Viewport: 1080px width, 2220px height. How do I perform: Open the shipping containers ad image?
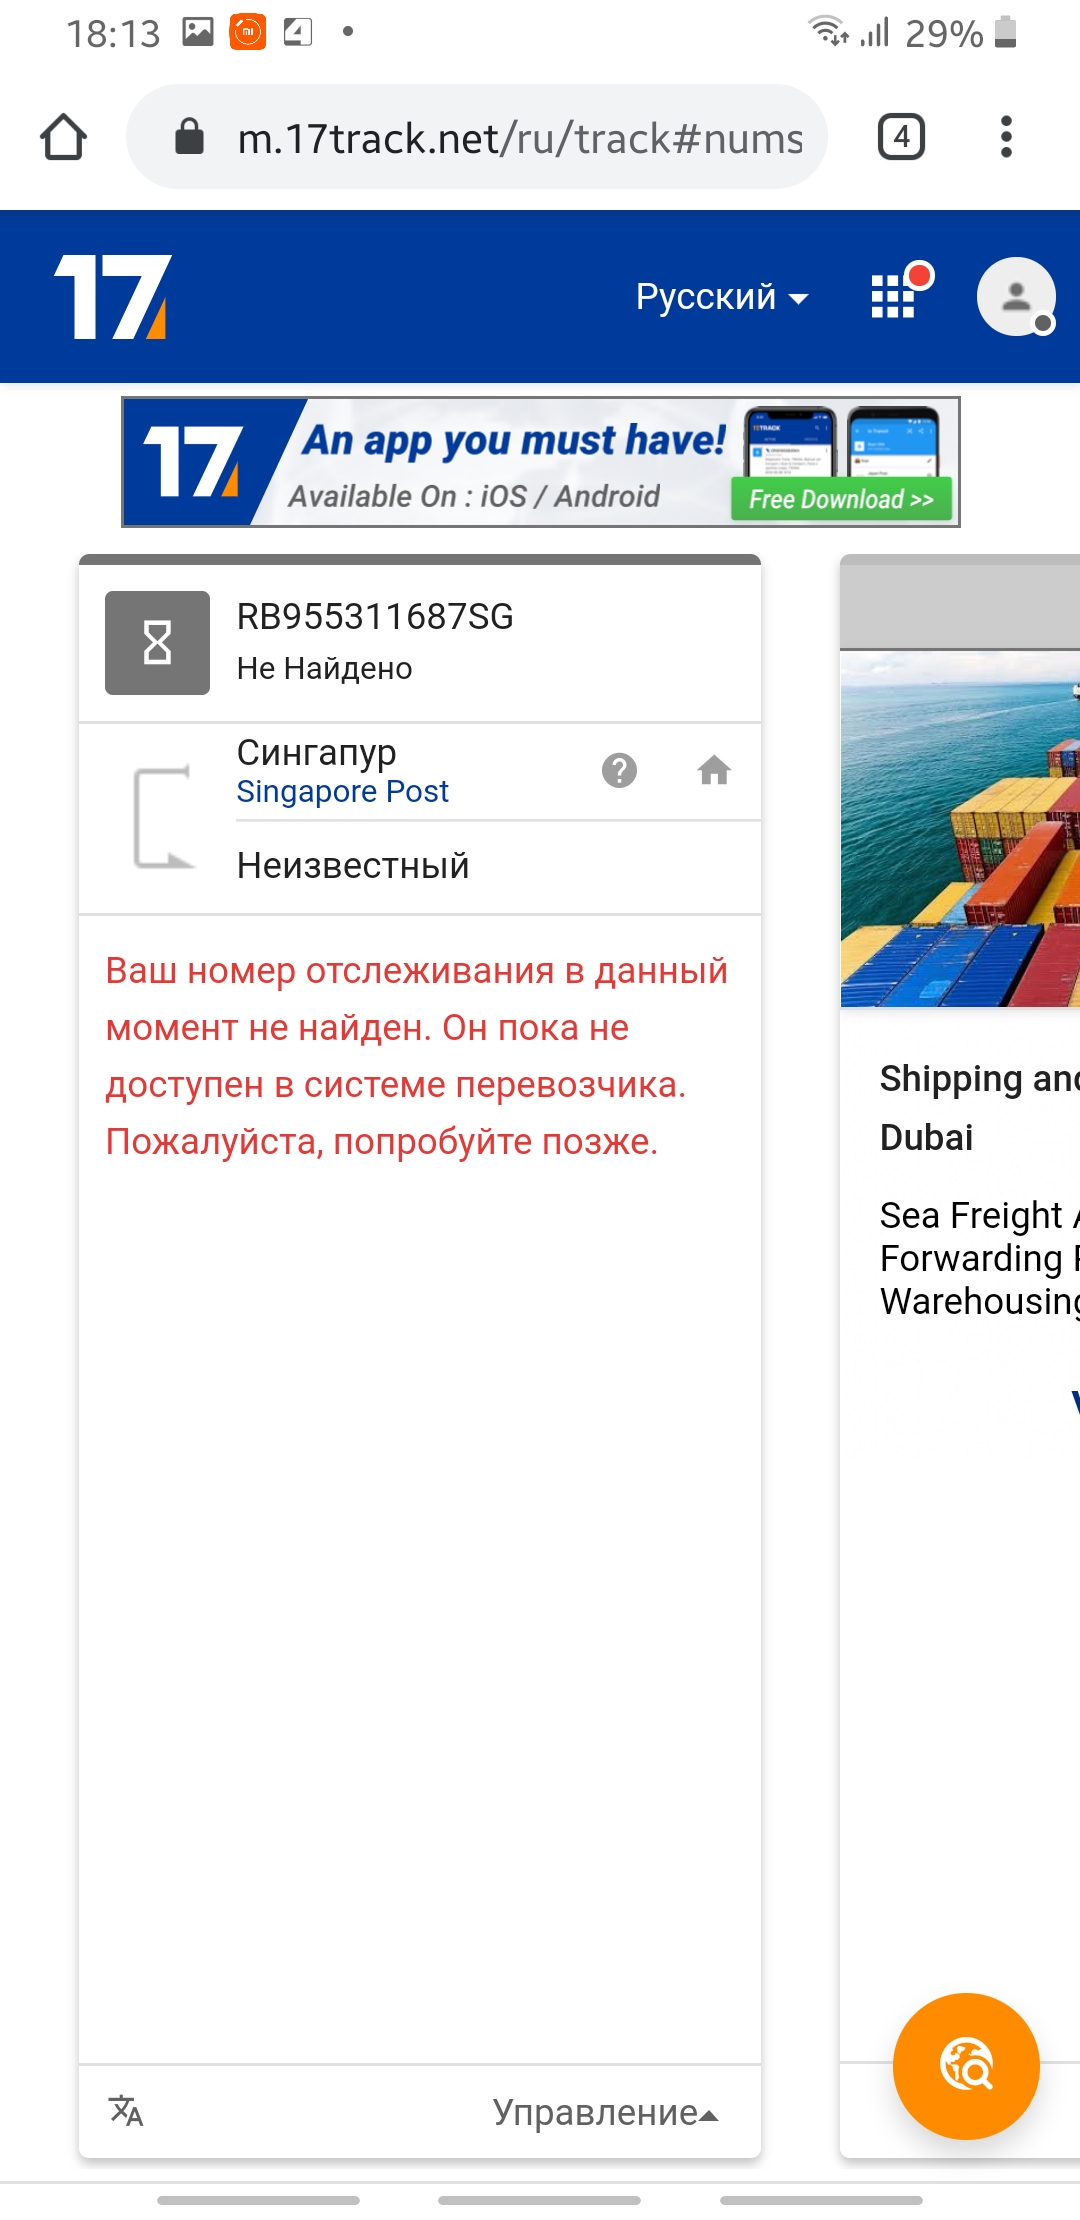tap(960, 830)
